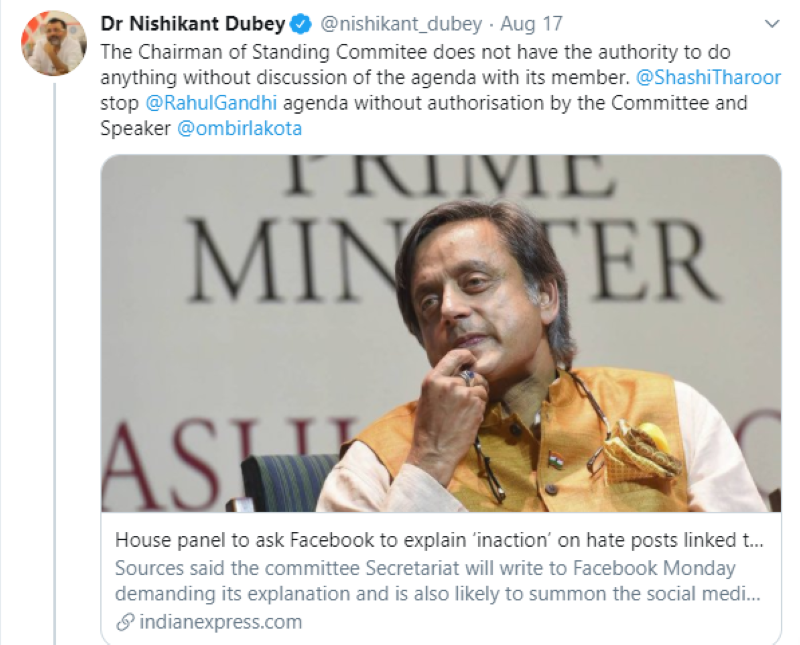This screenshot has height=645, width=800.
Task: Click the chain link icon beside indianexpress.com
Action: 125,622
